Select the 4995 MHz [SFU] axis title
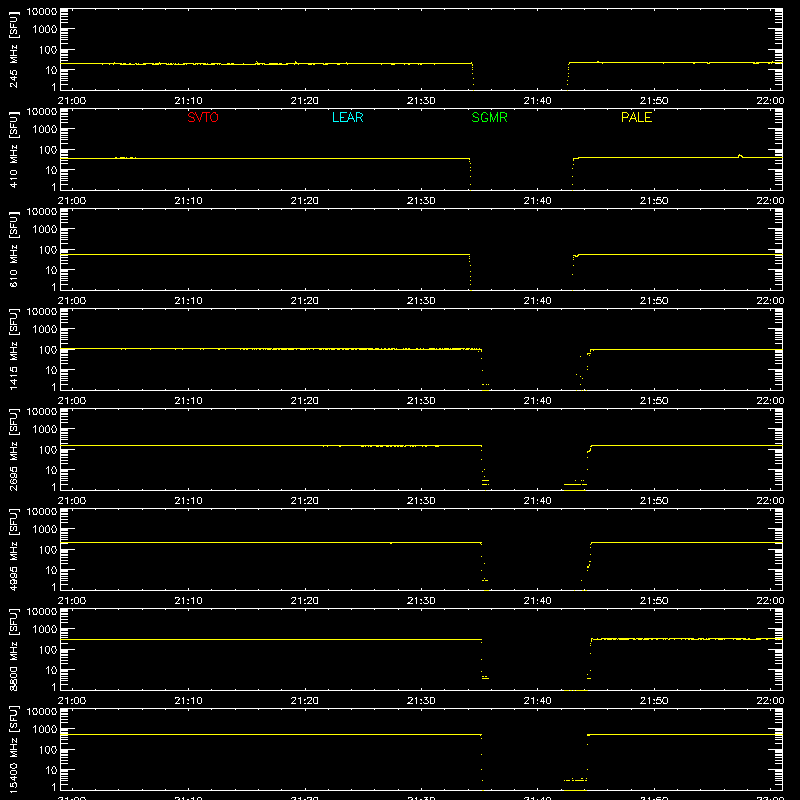The width and height of the screenshot is (800, 800). [x=13, y=549]
